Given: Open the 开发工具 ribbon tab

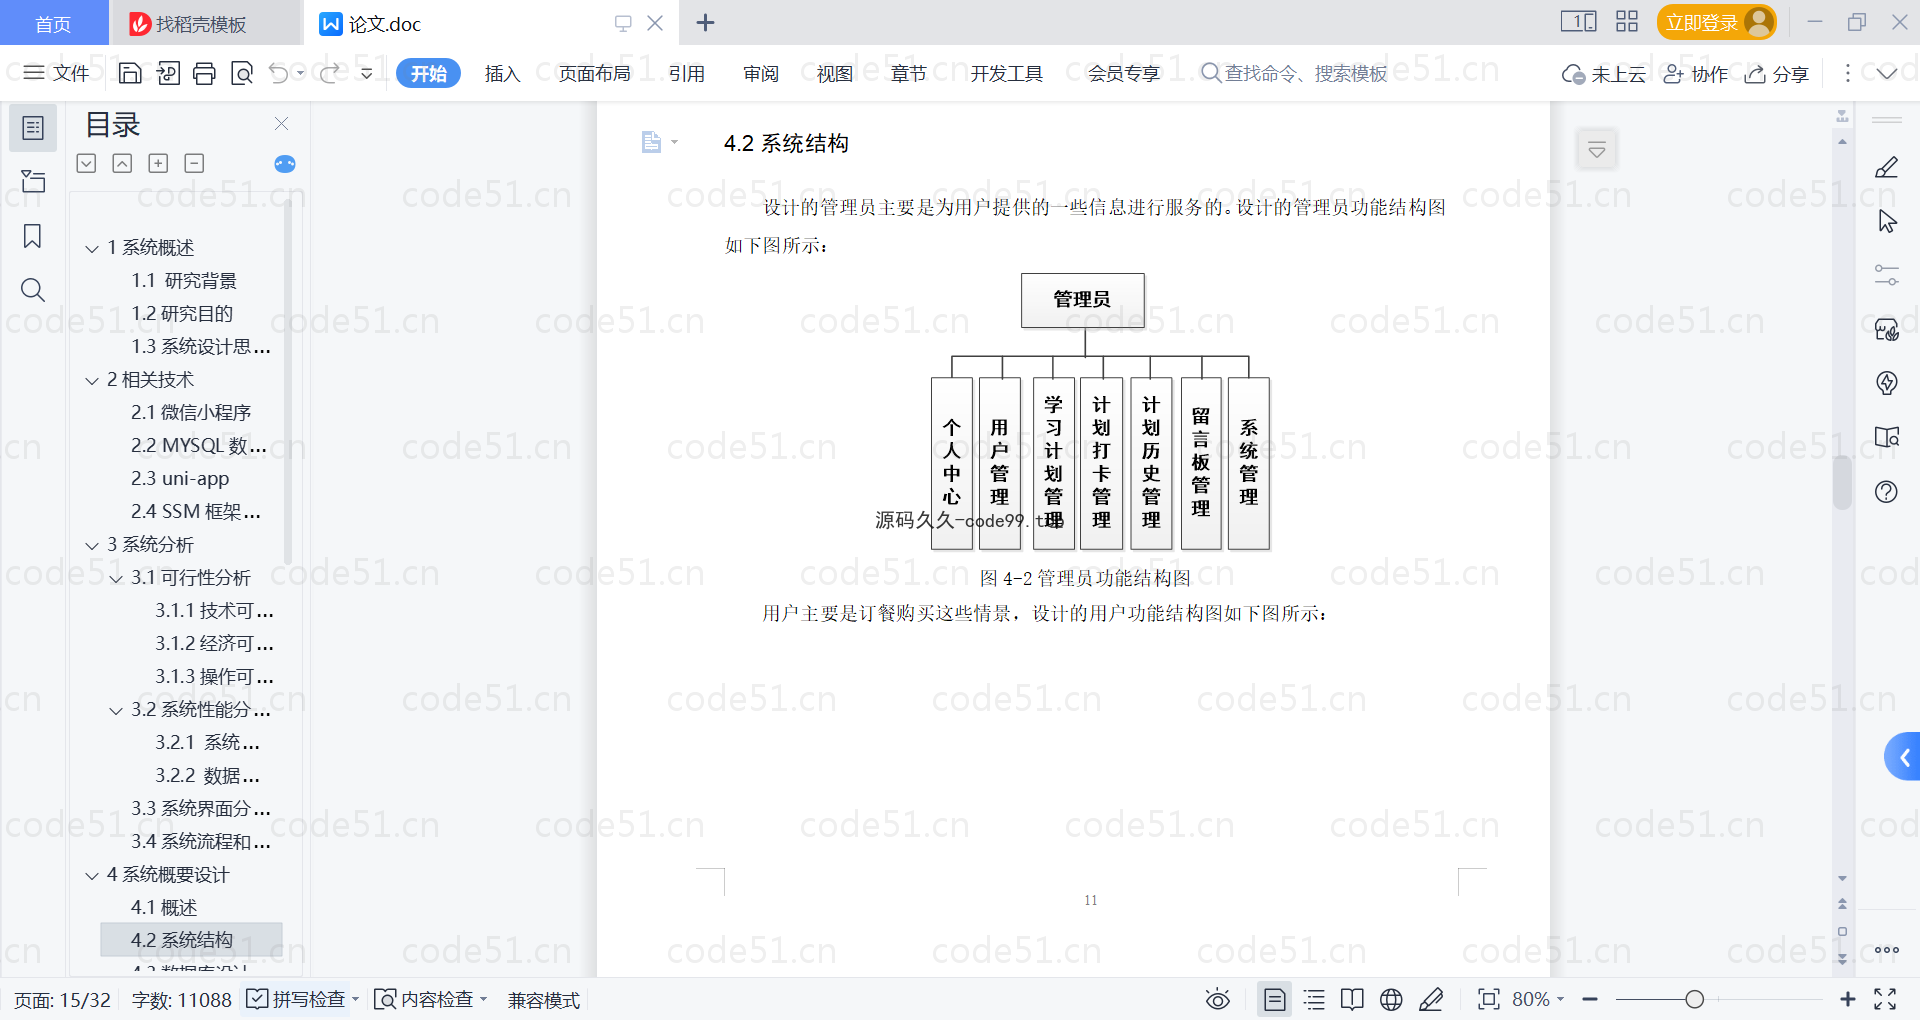Looking at the screenshot, I should click(x=1006, y=73).
